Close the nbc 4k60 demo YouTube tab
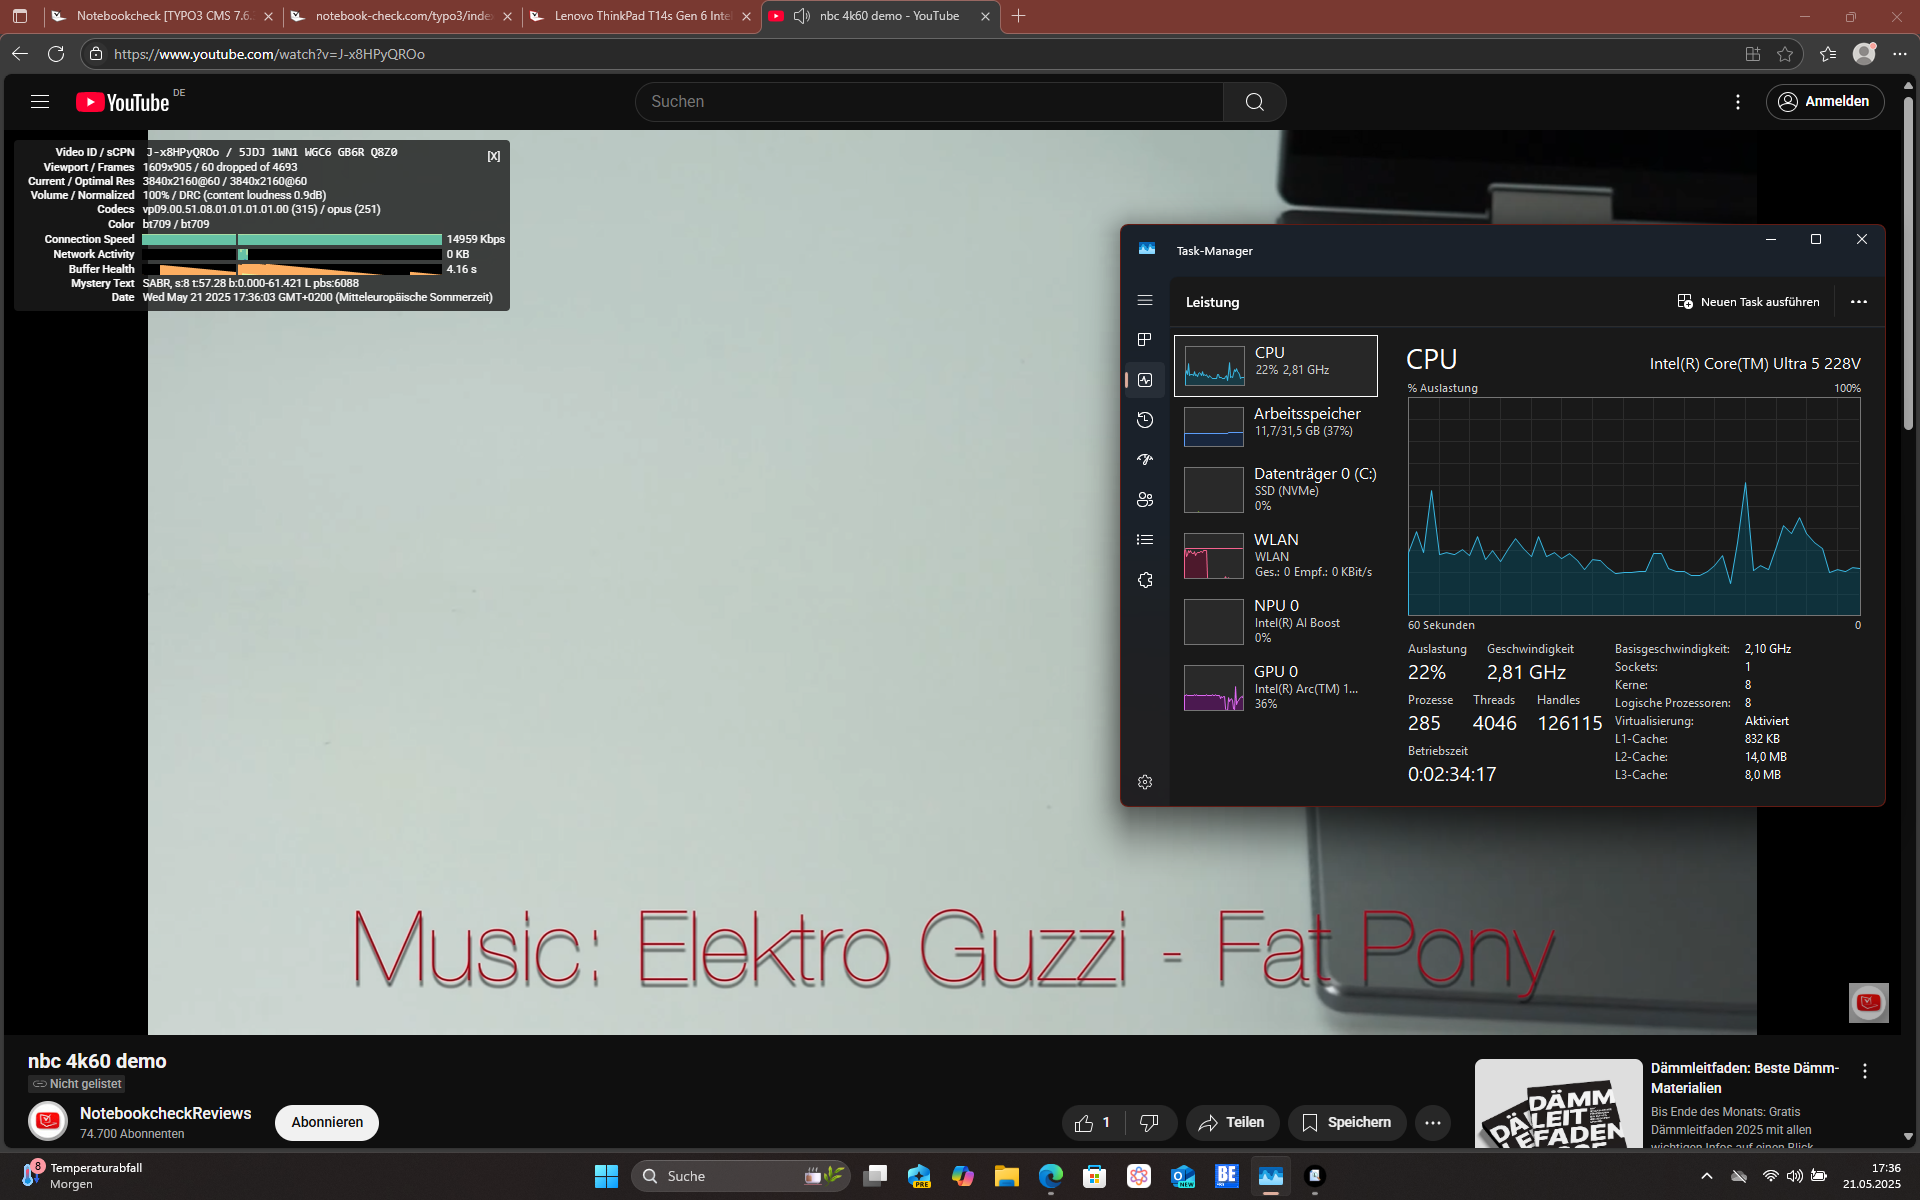This screenshot has height=1200, width=1920. tap(985, 16)
